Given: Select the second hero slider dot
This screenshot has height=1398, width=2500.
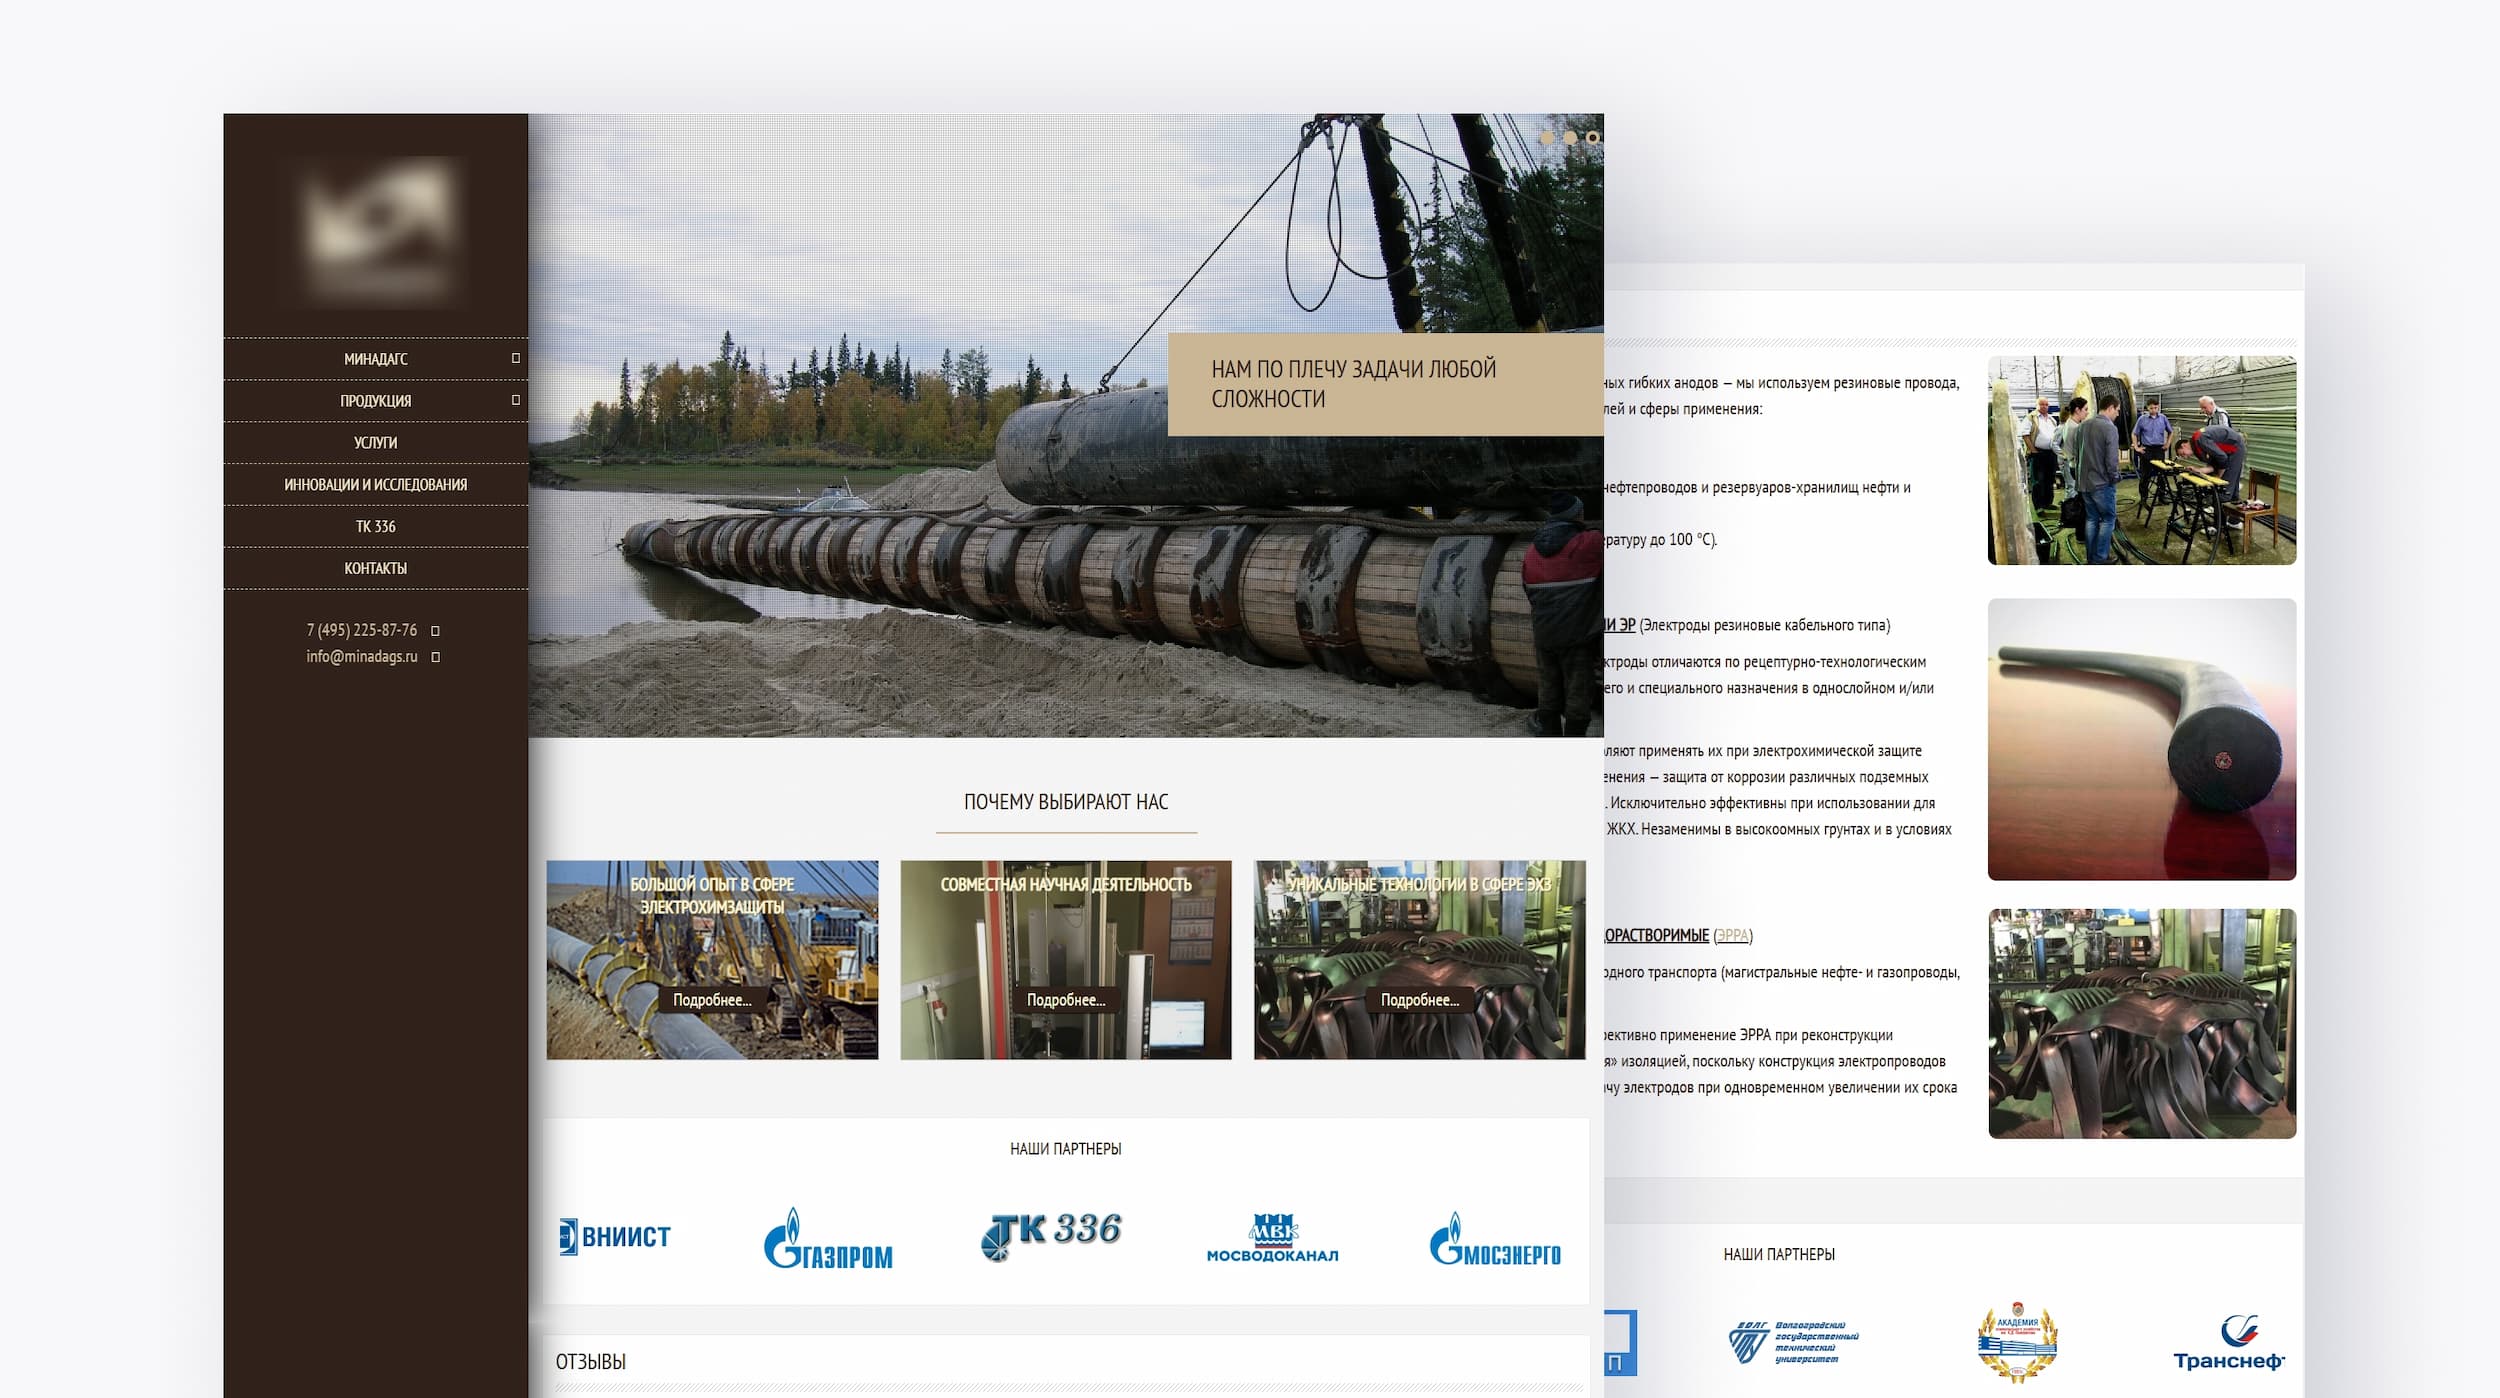Looking at the screenshot, I should pyautogui.click(x=1570, y=138).
